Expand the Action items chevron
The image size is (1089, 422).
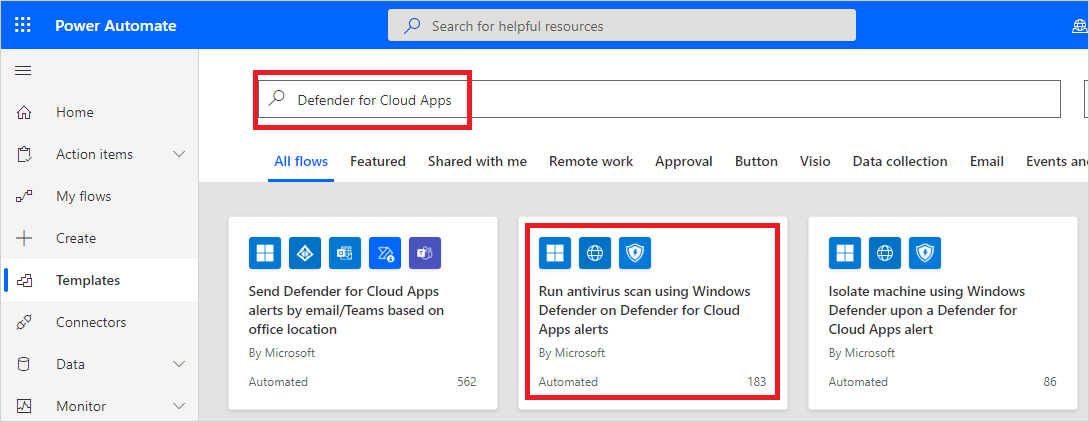[179, 154]
